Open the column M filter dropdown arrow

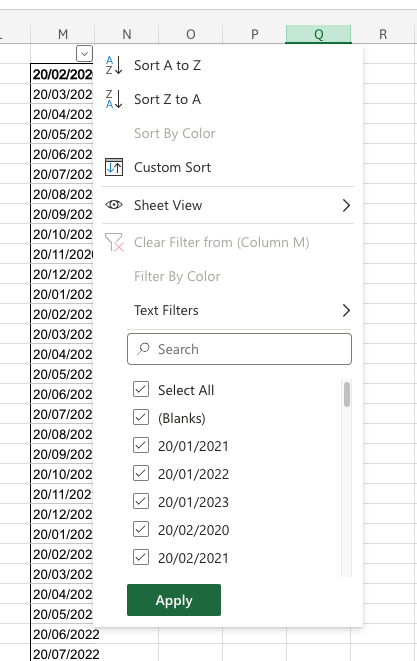[84, 54]
